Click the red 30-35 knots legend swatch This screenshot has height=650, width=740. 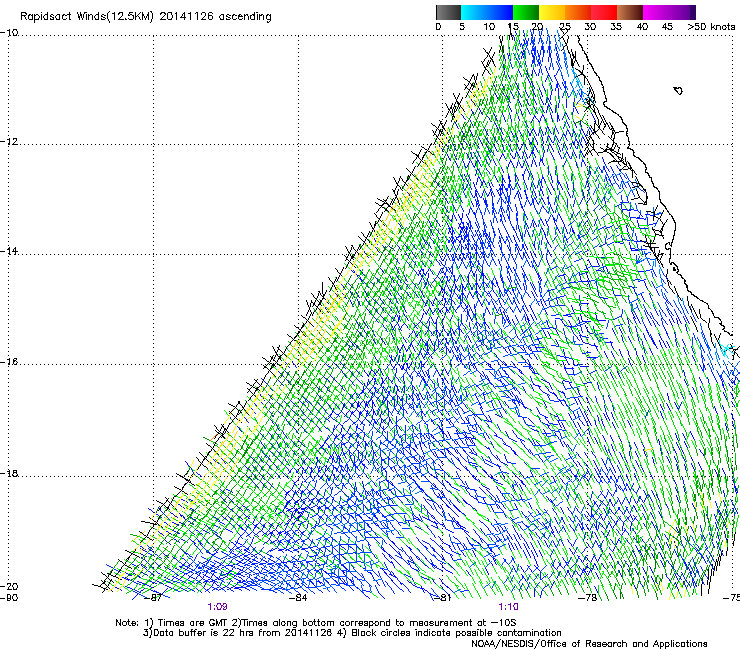pyautogui.click(x=604, y=12)
